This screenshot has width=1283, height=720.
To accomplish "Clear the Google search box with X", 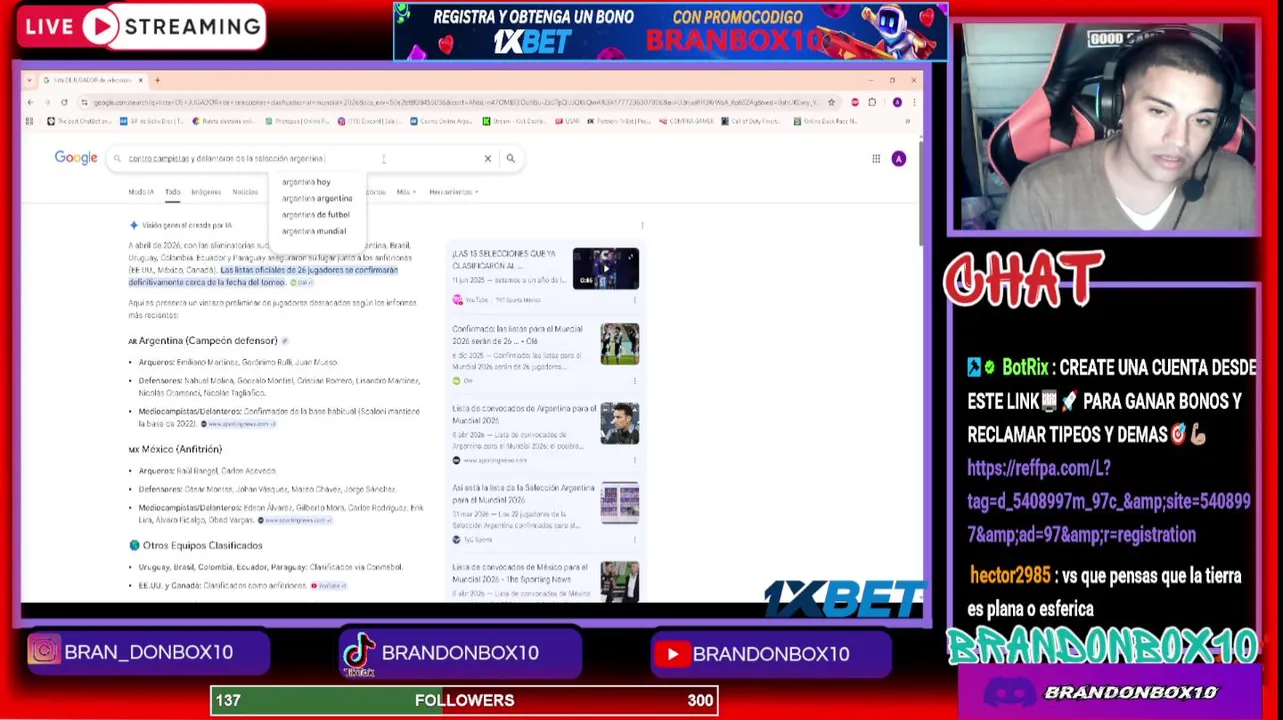I will coord(488,158).
